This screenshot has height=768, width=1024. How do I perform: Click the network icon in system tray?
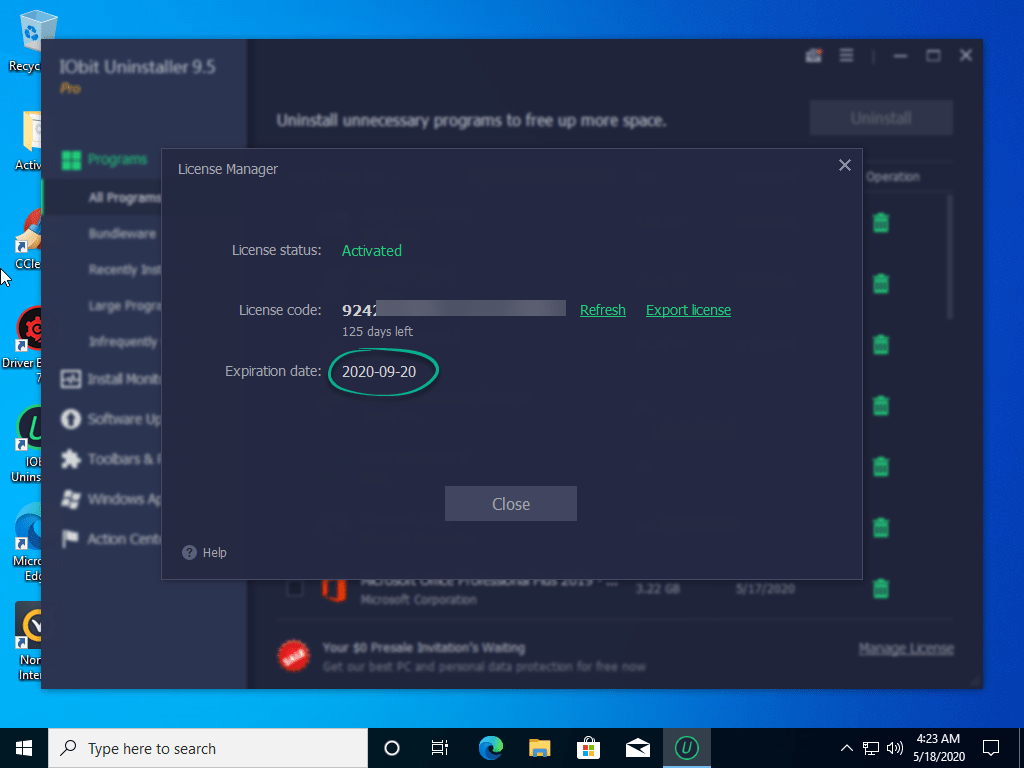pos(871,748)
